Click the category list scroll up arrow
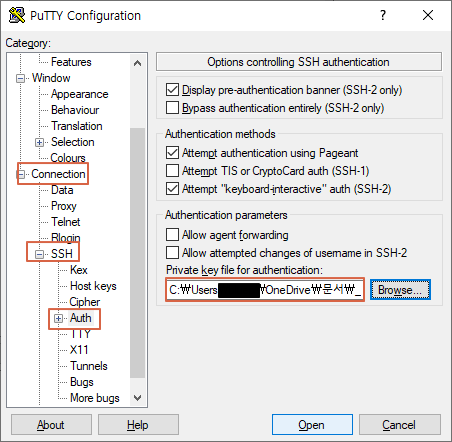 tap(137, 63)
